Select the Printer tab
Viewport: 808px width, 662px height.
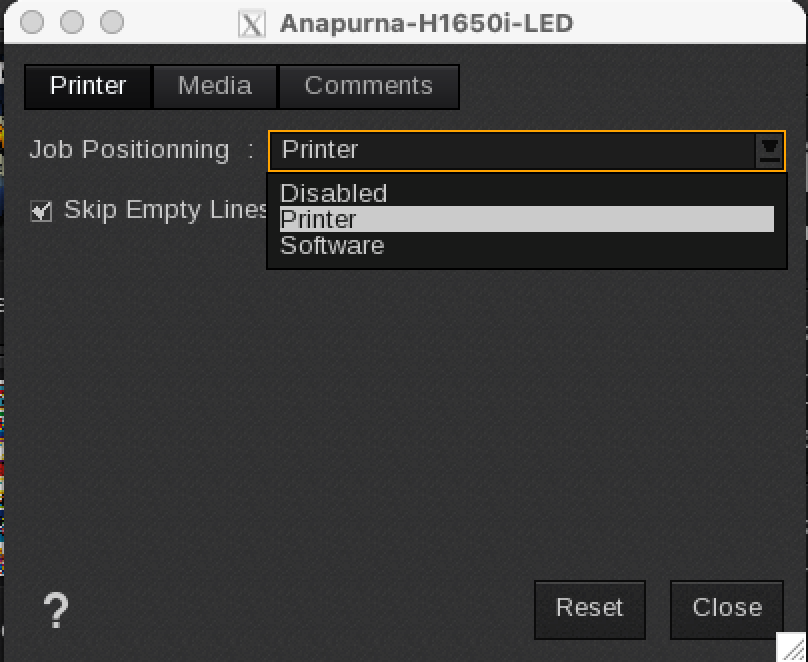tap(89, 86)
